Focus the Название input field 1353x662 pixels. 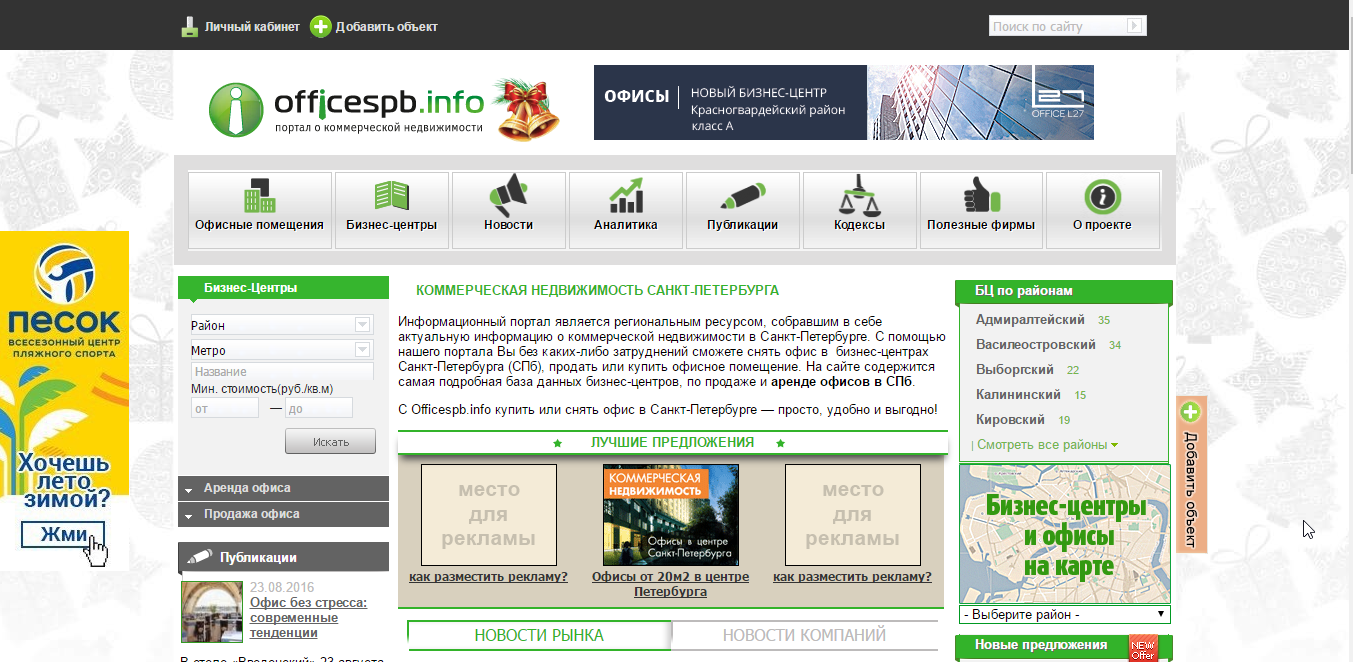[x=281, y=371]
